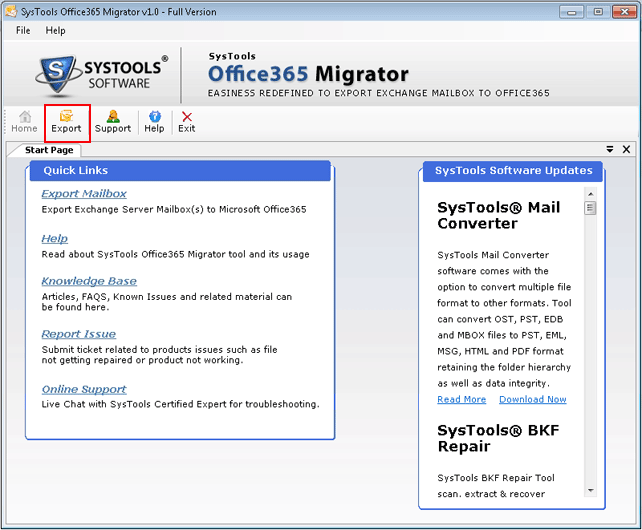Click the SysTools Mail Converter heading
This screenshot has height=530, width=642.
(x=498, y=215)
